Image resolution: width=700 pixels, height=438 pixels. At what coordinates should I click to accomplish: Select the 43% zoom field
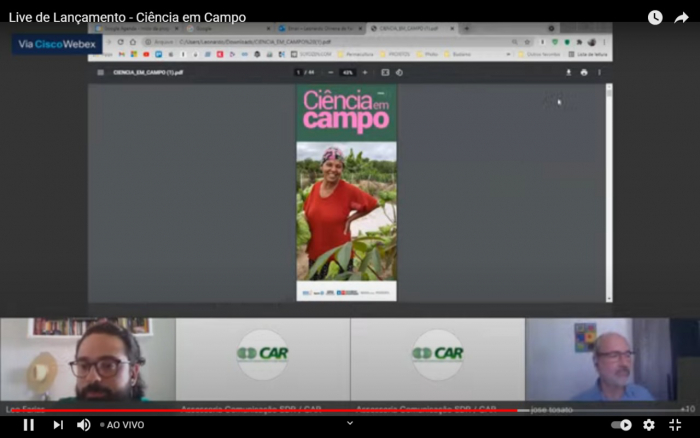point(347,72)
